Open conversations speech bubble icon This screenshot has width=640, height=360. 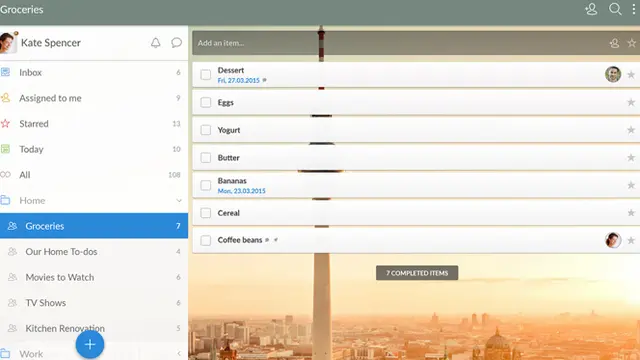point(176,43)
